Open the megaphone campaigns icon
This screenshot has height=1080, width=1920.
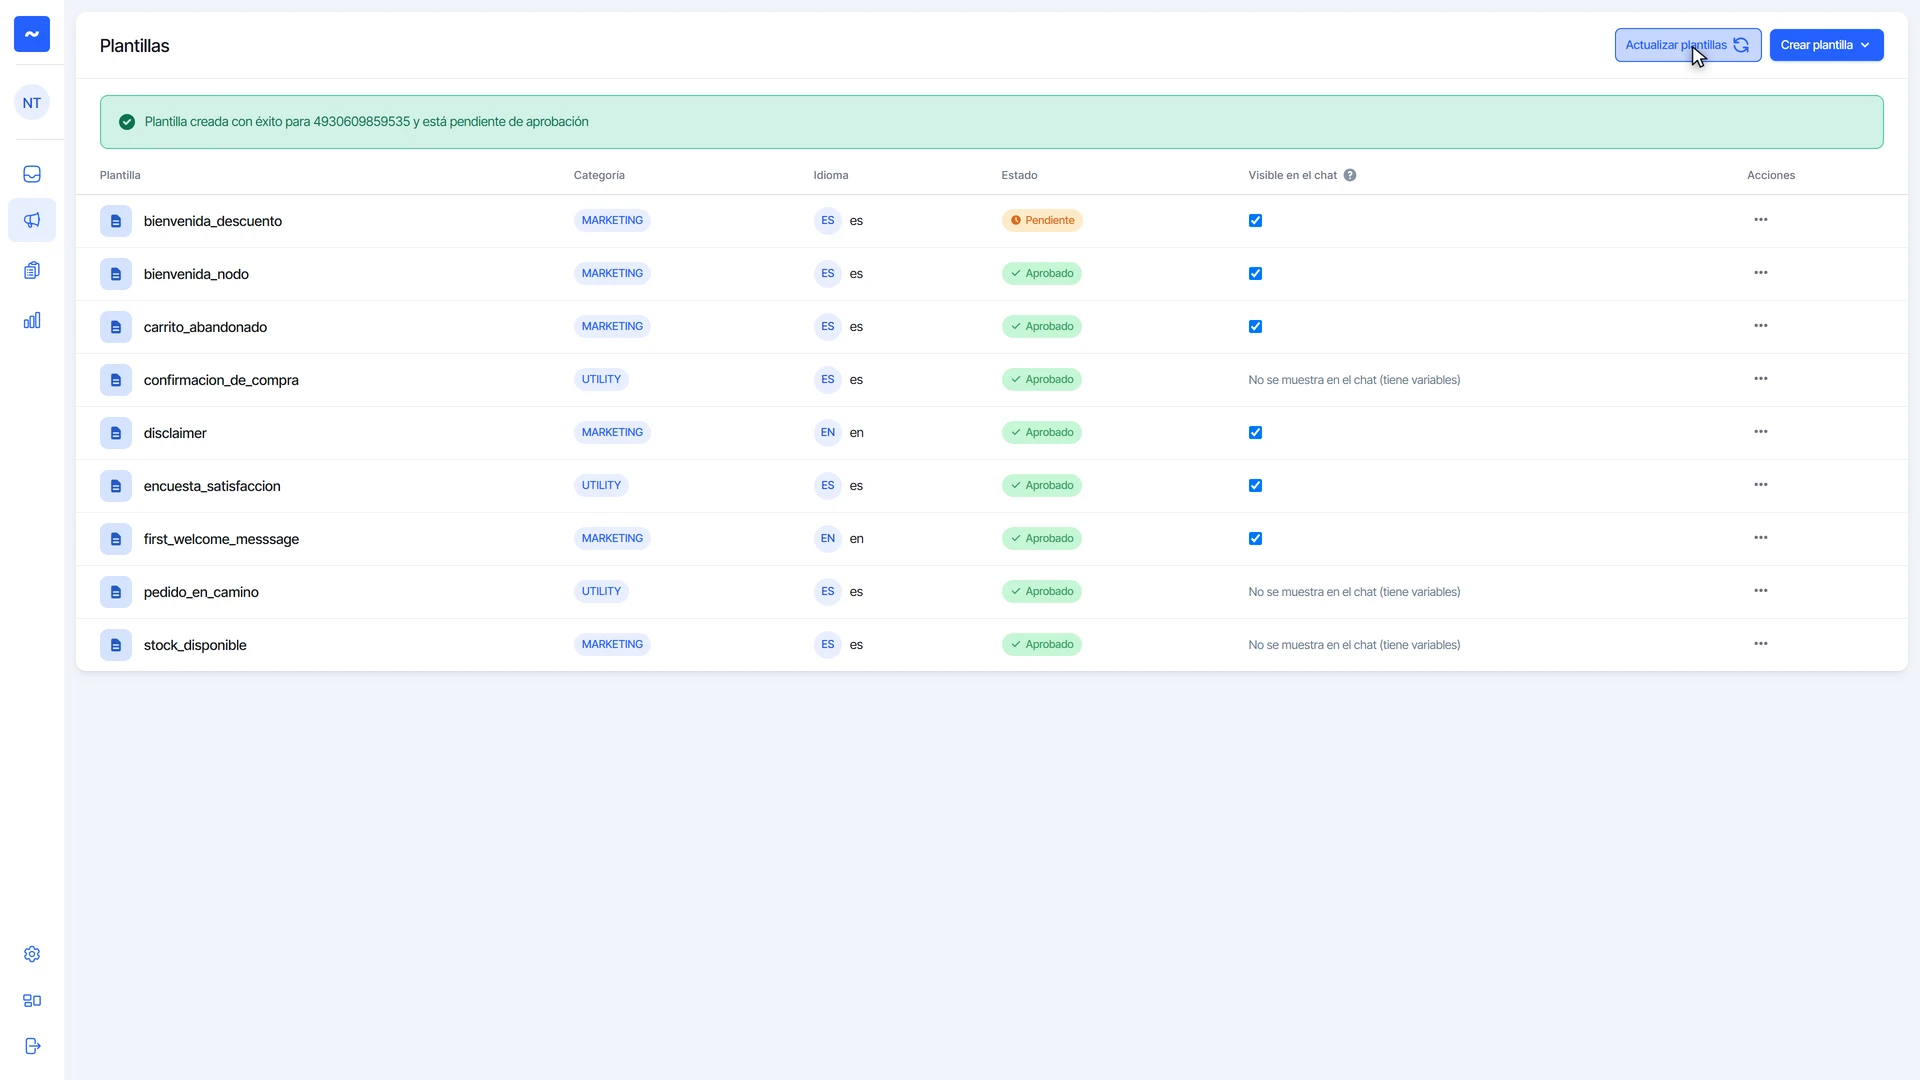click(x=32, y=220)
